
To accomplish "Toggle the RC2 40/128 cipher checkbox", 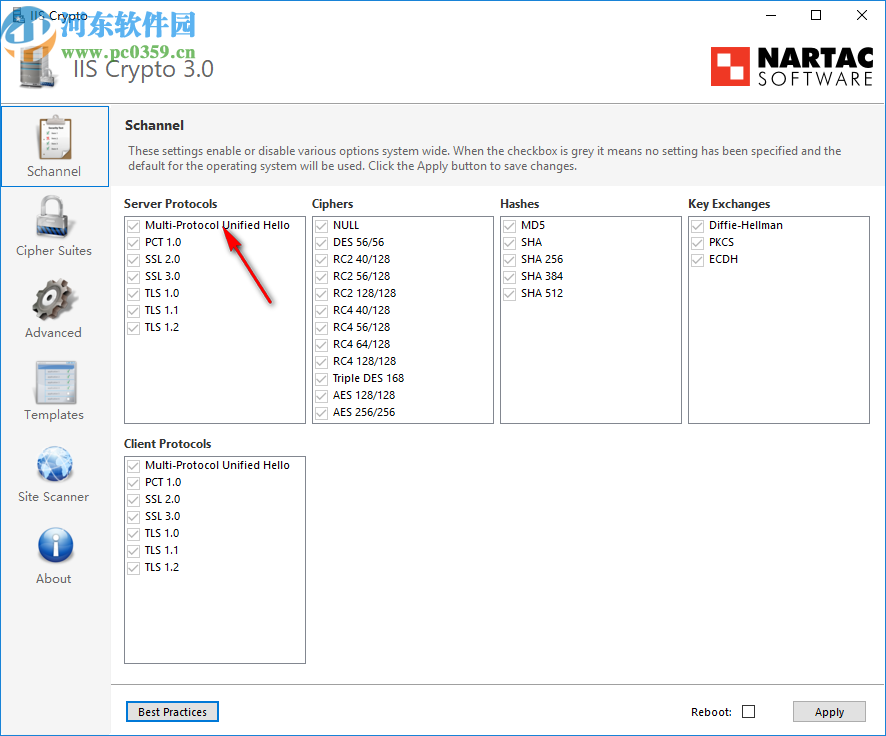I will click(x=322, y=260).
